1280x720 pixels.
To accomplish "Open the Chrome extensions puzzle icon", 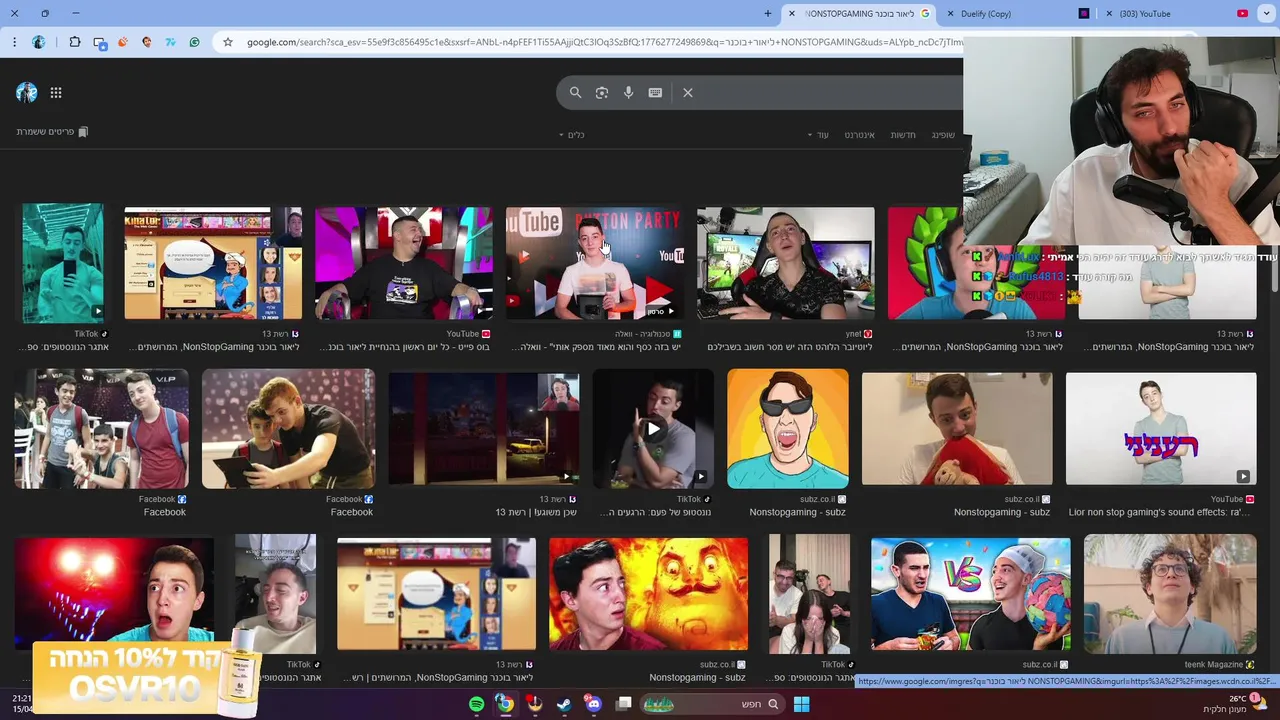I will coord(75,42).
